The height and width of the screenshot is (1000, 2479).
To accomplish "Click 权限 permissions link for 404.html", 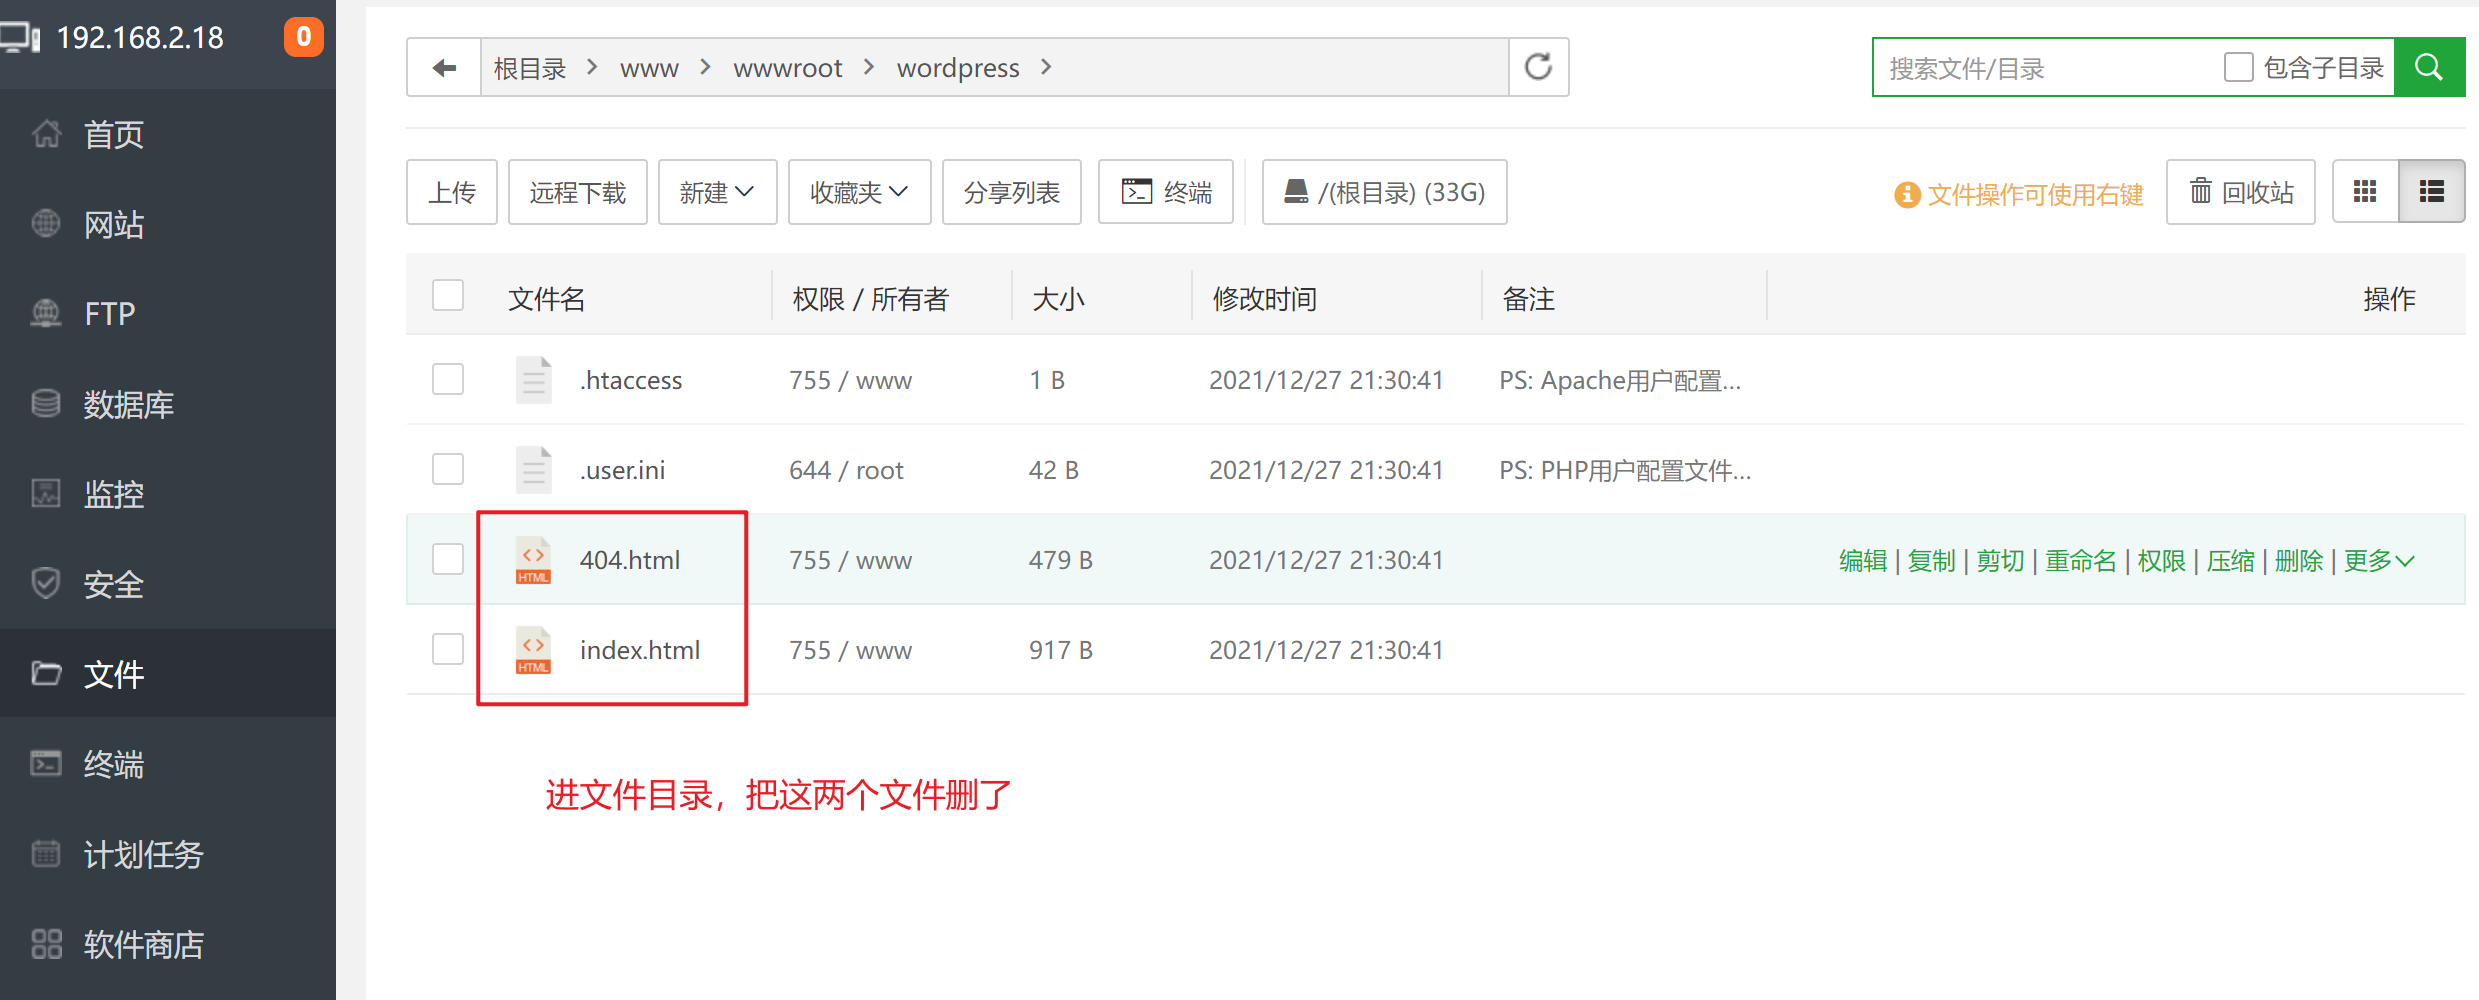I will [2162, 561].
